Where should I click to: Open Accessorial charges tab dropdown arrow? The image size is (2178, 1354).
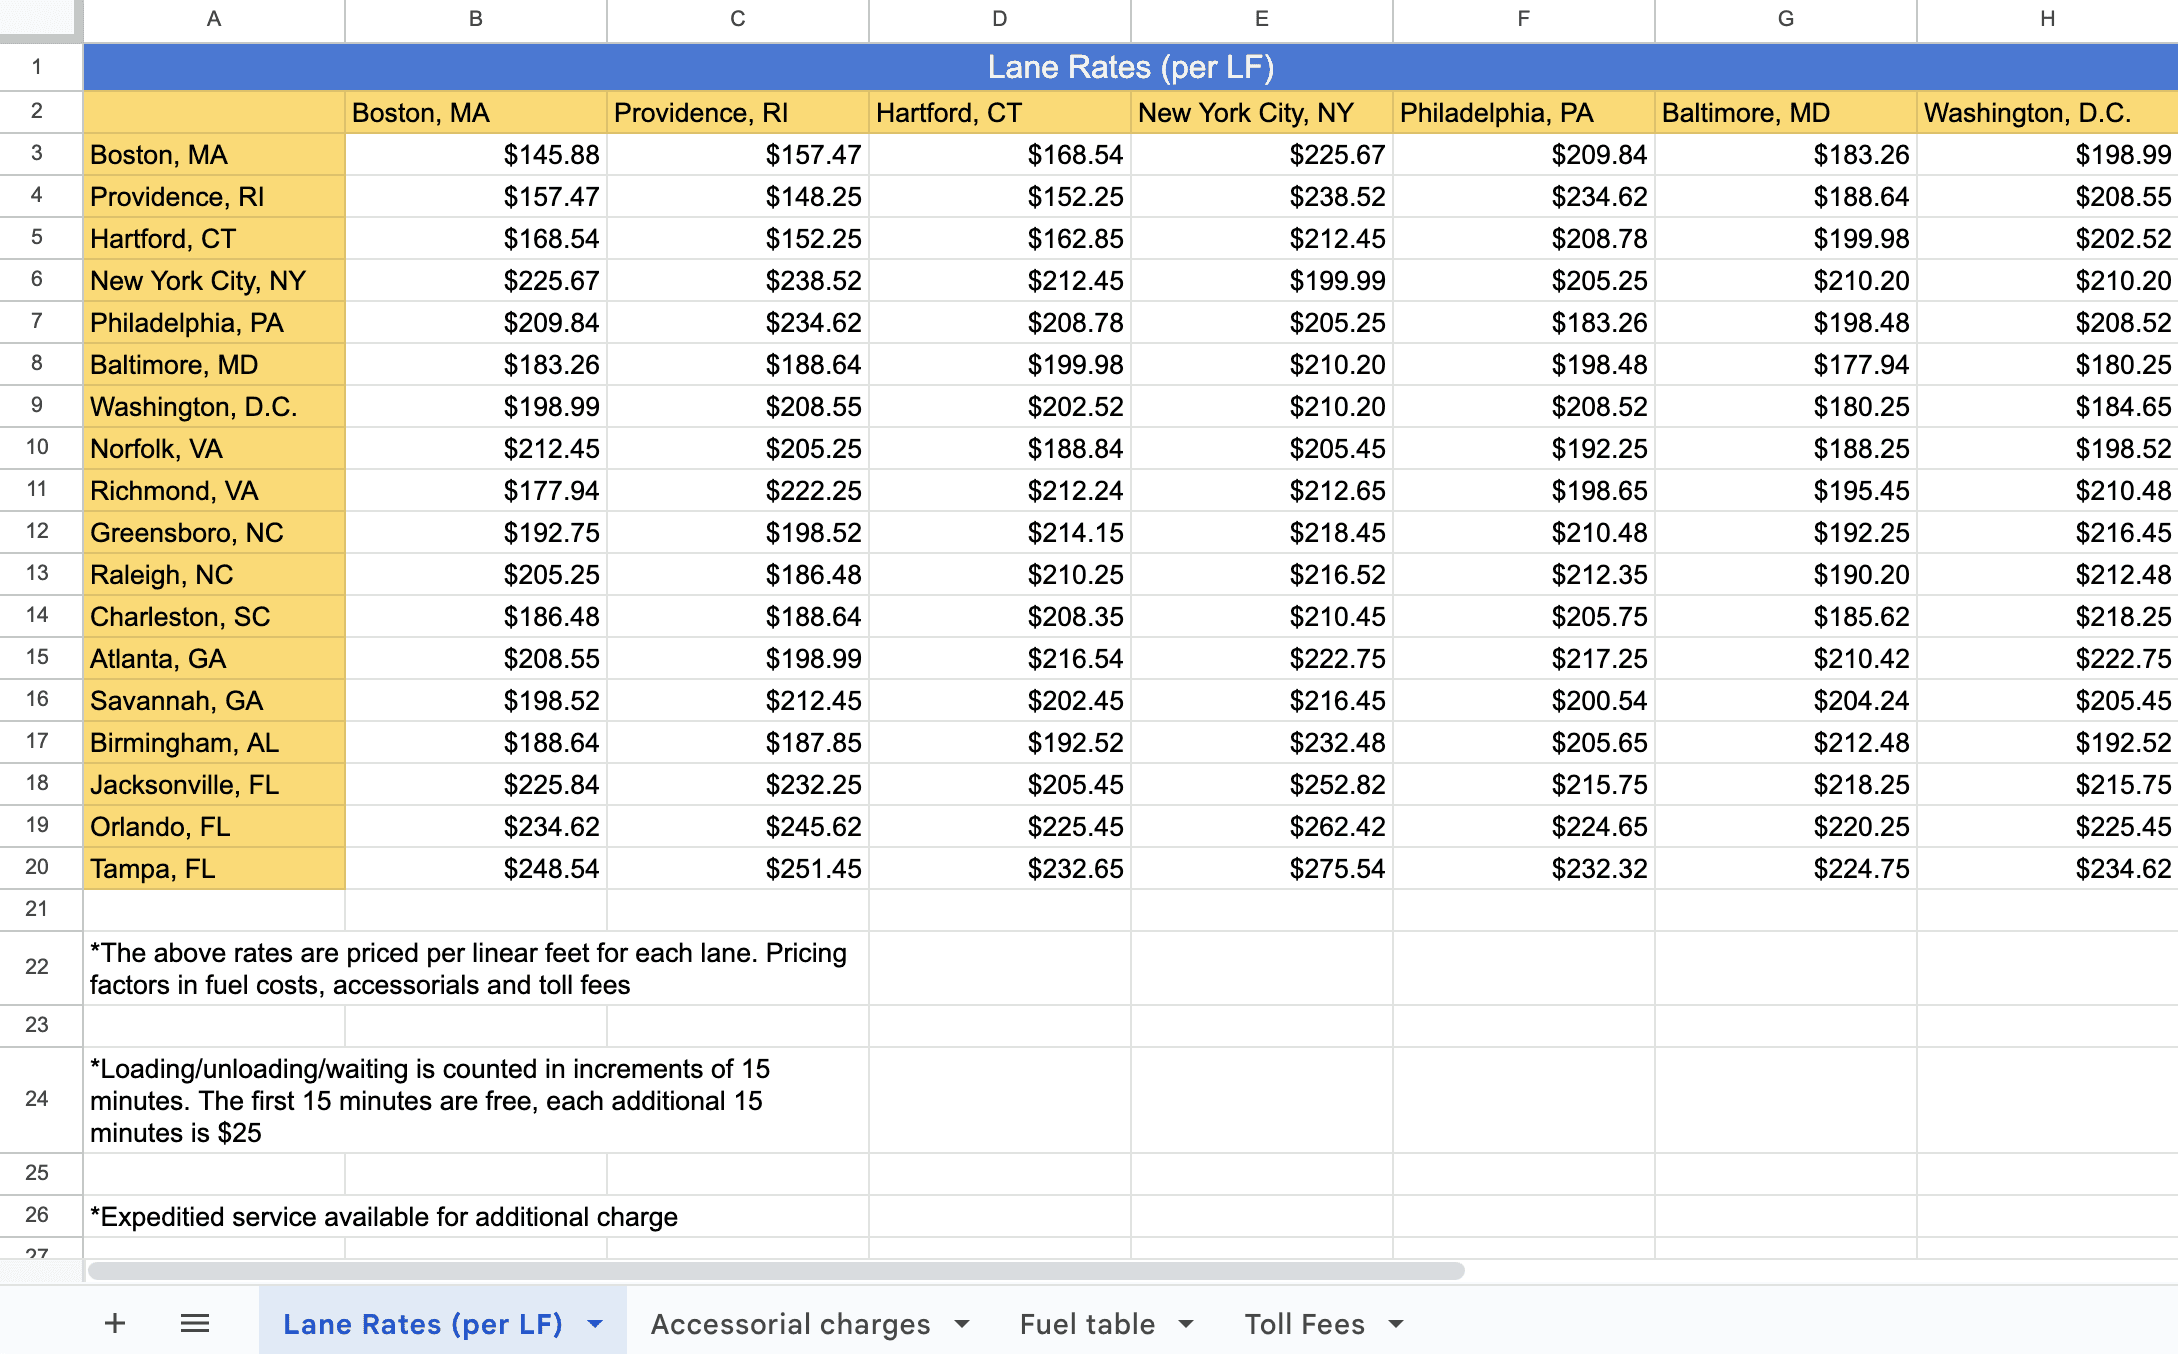pyautogui.click(x=962, y=1324)
